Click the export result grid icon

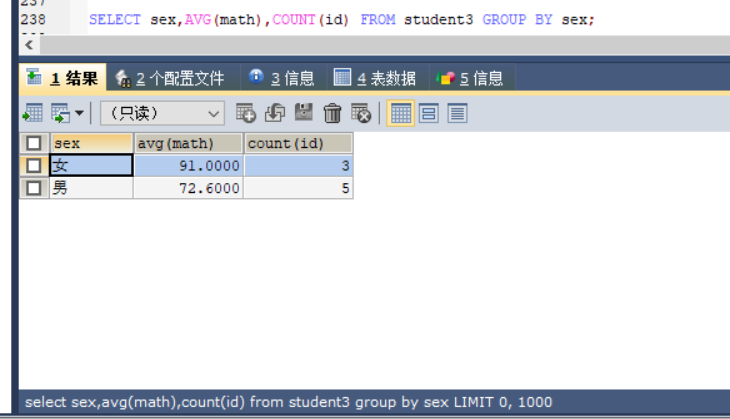[33, 113]
